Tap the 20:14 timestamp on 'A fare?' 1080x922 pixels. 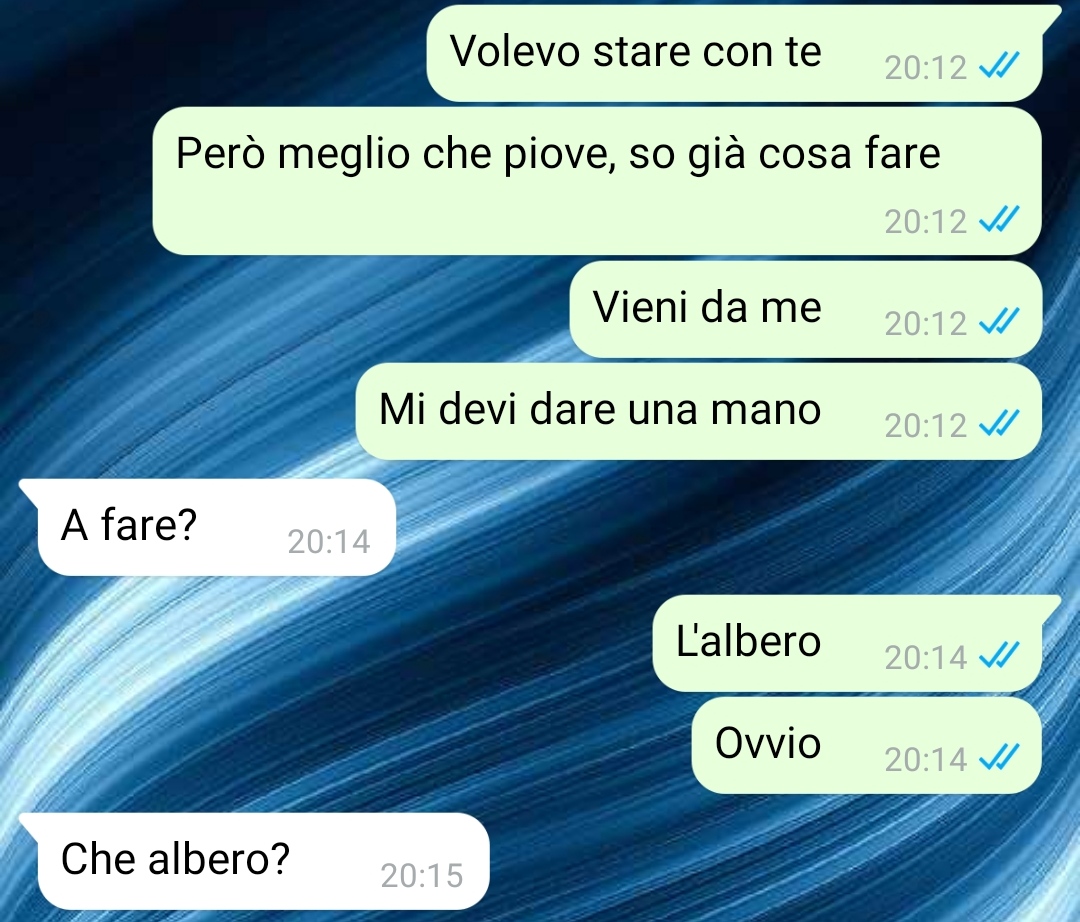point(329,542)
